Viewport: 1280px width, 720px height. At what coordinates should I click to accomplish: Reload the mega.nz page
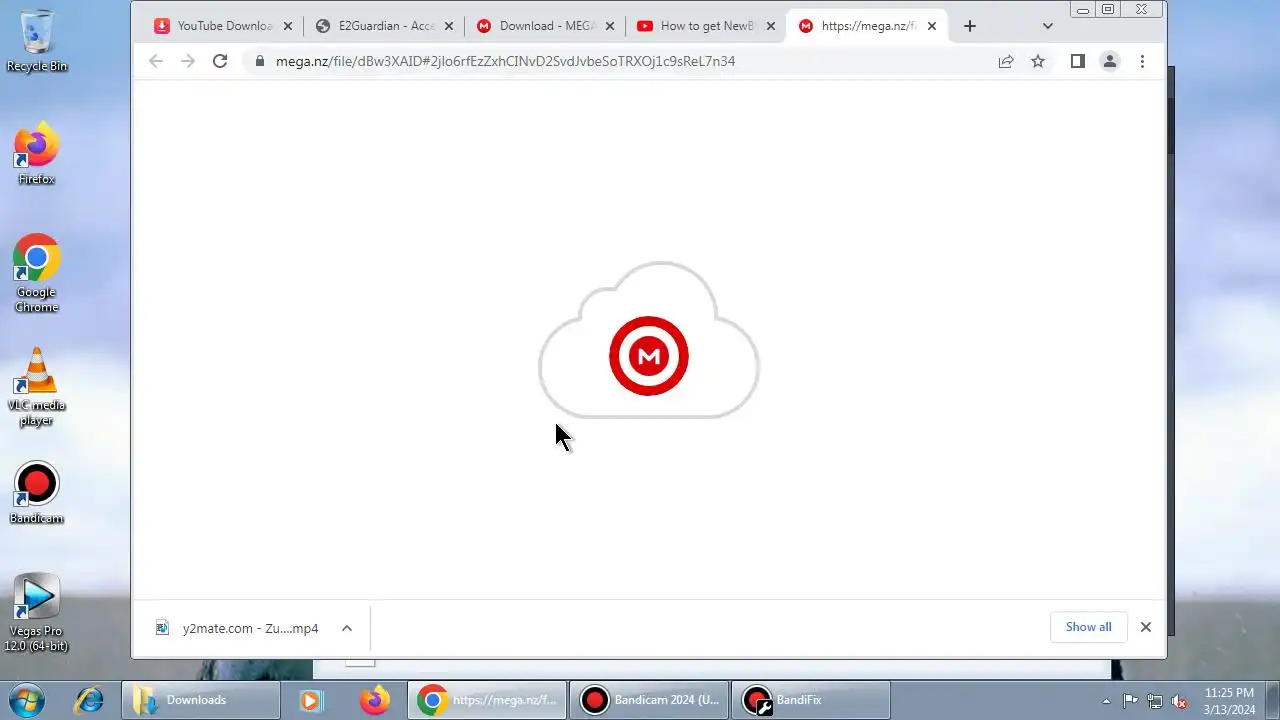220,61
